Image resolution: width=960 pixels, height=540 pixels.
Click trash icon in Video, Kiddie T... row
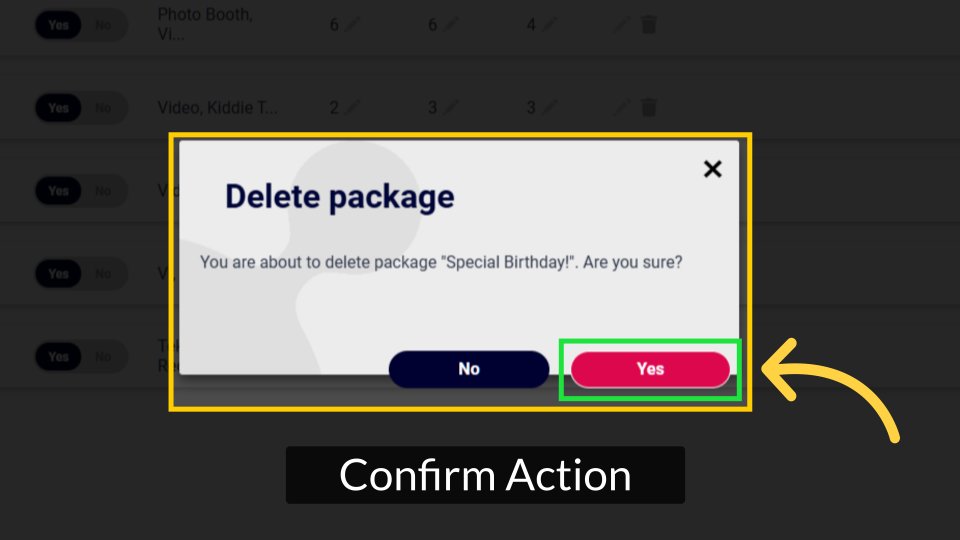[x=649, y=108]
